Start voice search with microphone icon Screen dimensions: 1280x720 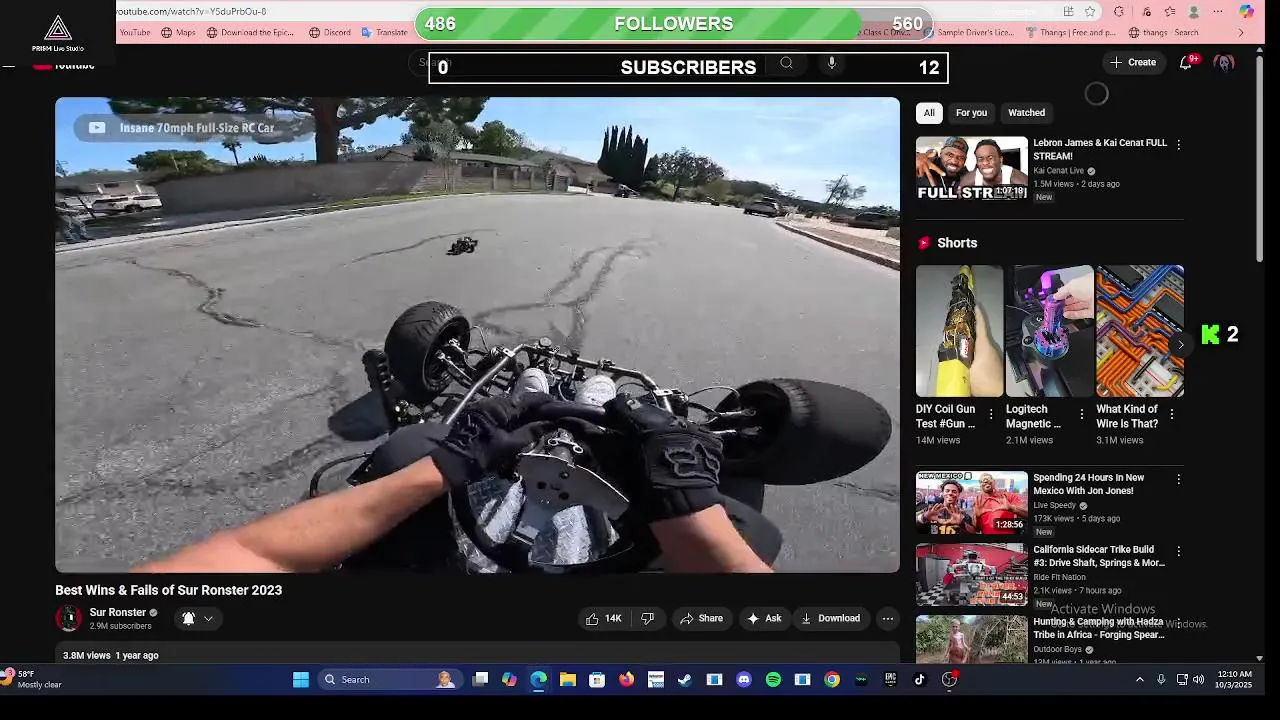831,63
